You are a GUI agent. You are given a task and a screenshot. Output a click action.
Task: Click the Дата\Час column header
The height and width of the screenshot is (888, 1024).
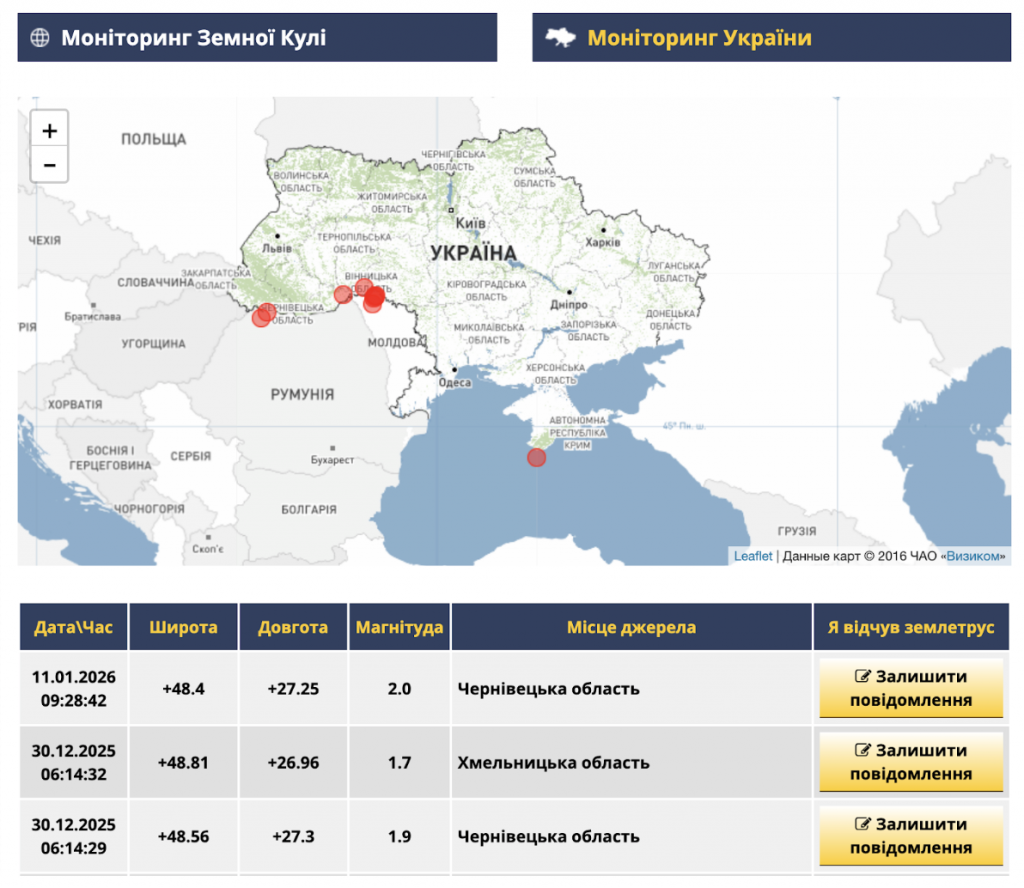pos(73,628)
